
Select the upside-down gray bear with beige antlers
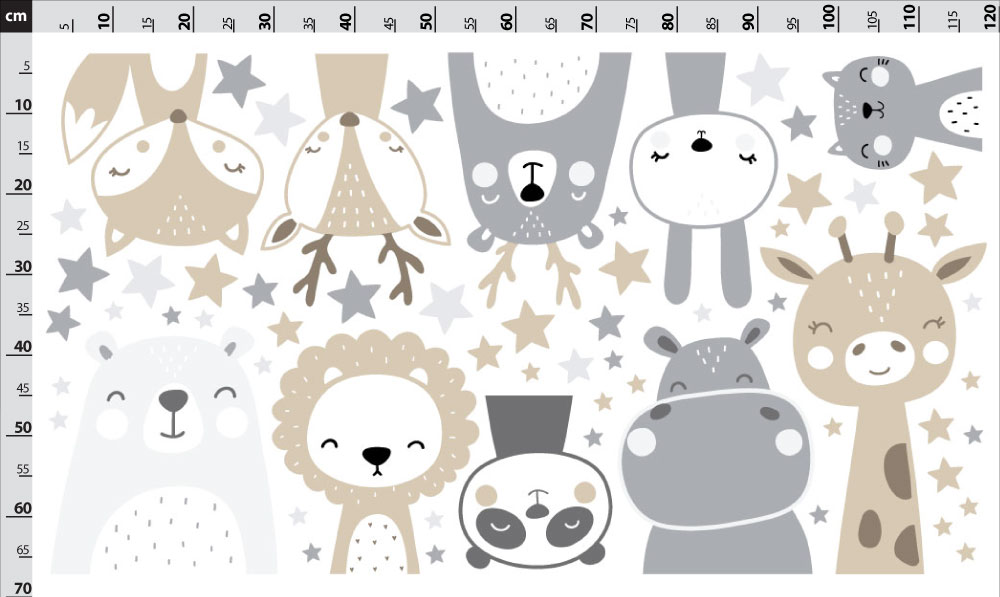point(538,179)
